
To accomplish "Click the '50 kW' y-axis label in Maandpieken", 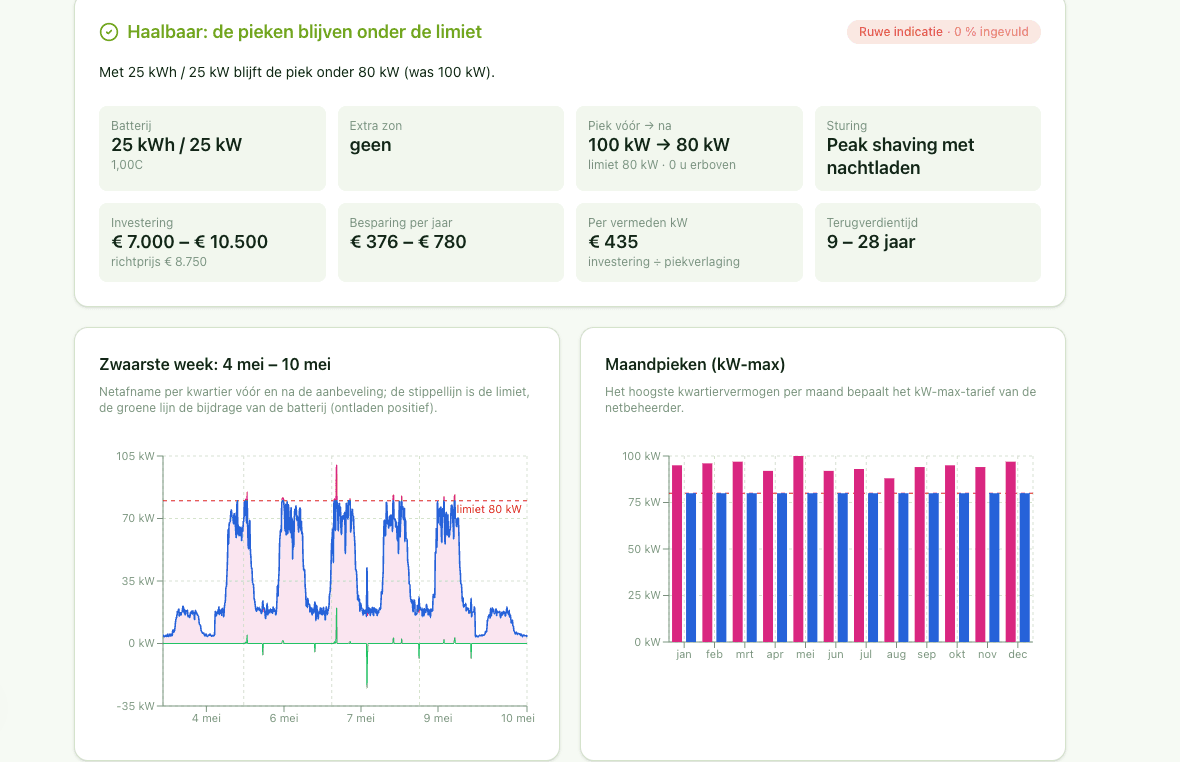I will [644, 549].
